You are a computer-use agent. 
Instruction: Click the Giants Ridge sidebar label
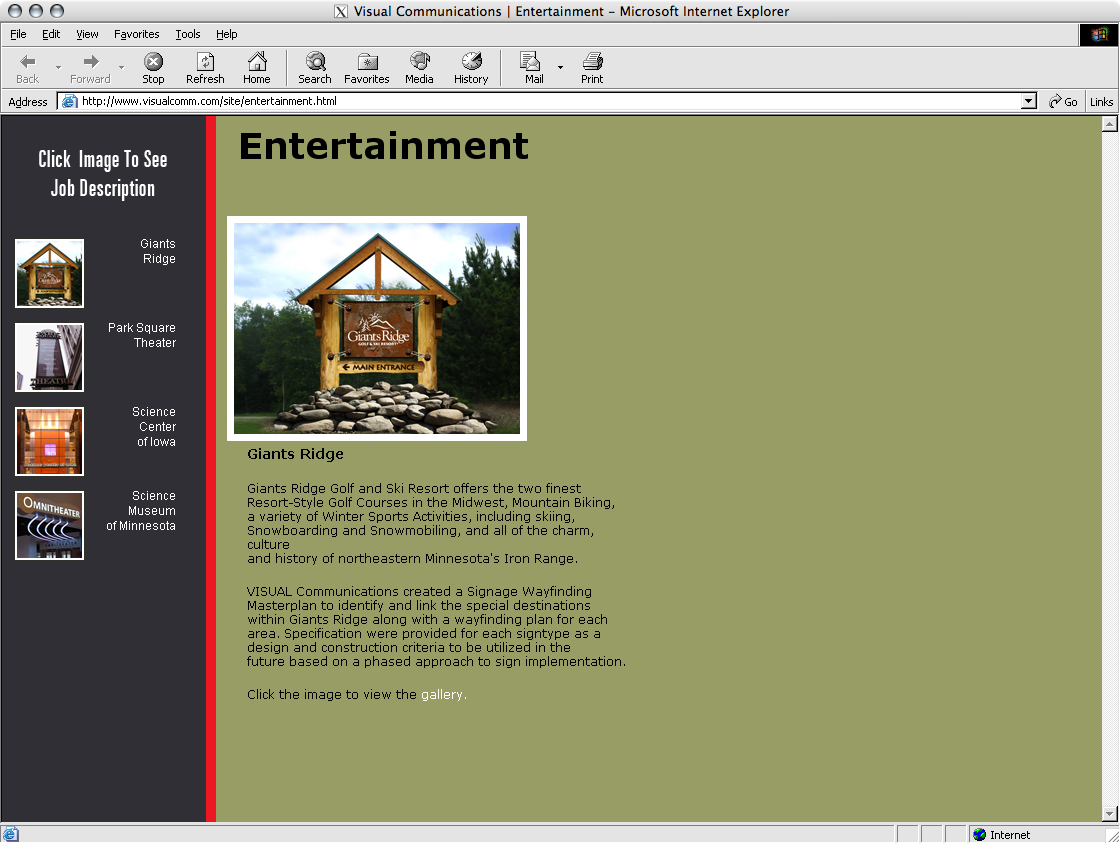click(158, 251)
